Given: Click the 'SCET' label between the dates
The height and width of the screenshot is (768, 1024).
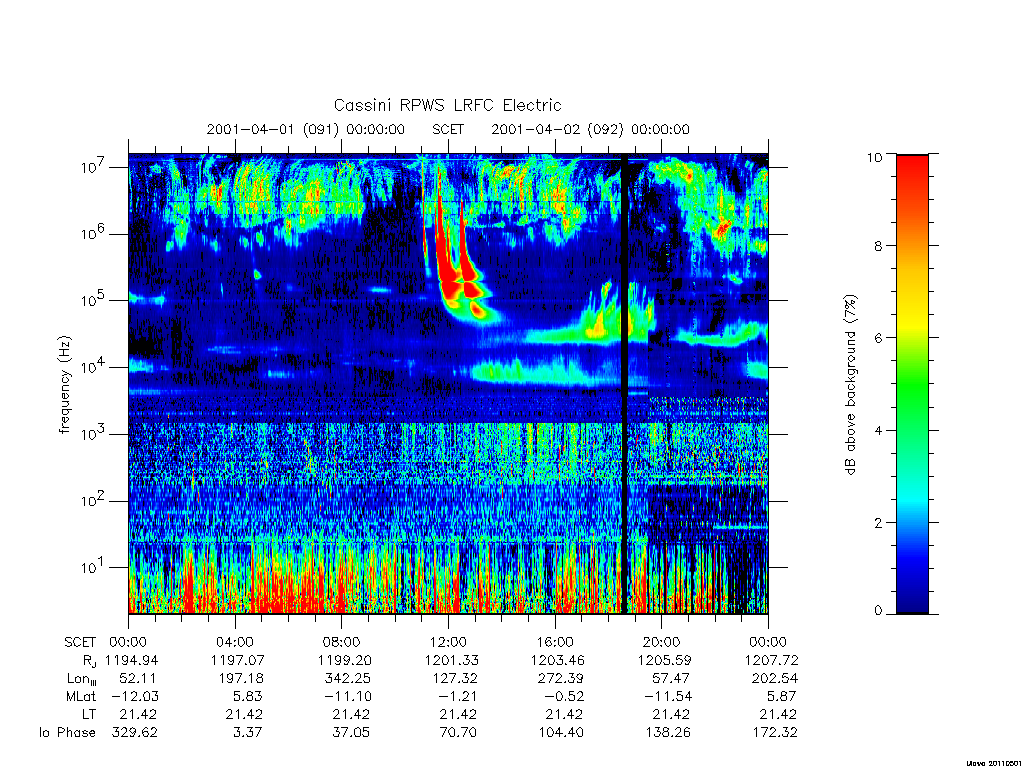Looking at the screenshot, I should (448, 129).
